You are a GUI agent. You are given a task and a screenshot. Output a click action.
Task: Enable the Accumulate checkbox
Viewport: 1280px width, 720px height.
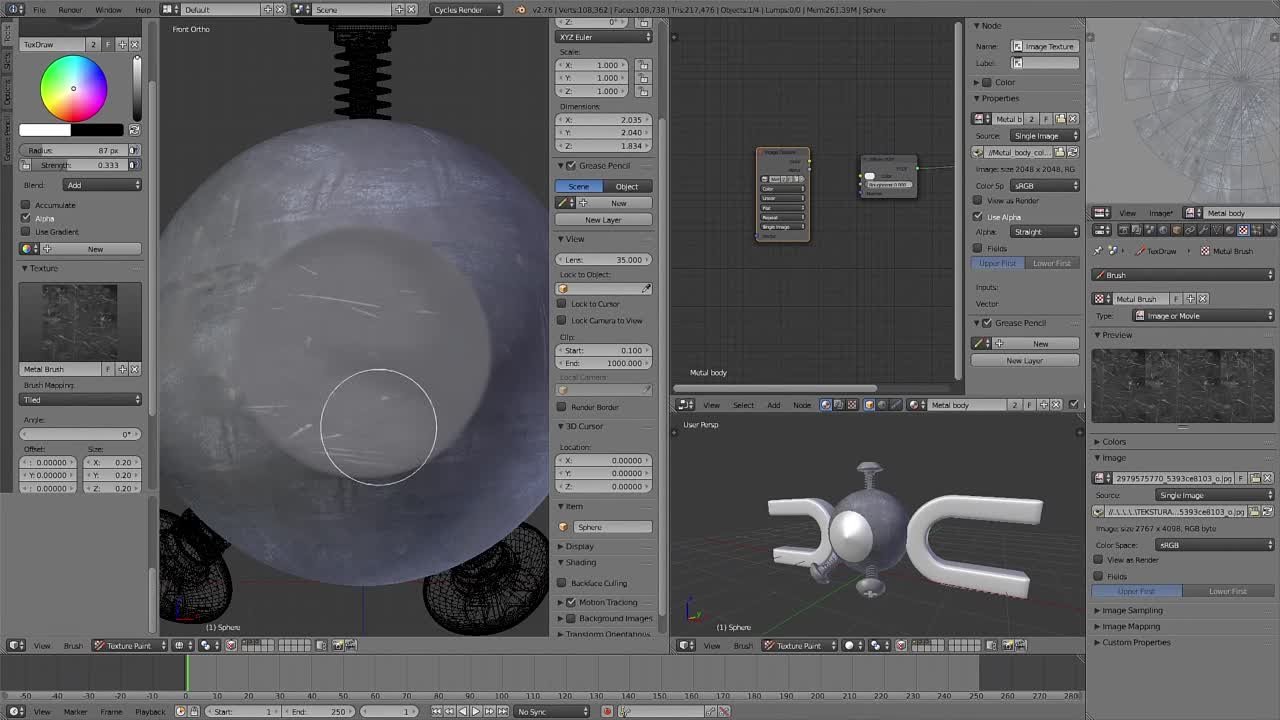(26, 205)
